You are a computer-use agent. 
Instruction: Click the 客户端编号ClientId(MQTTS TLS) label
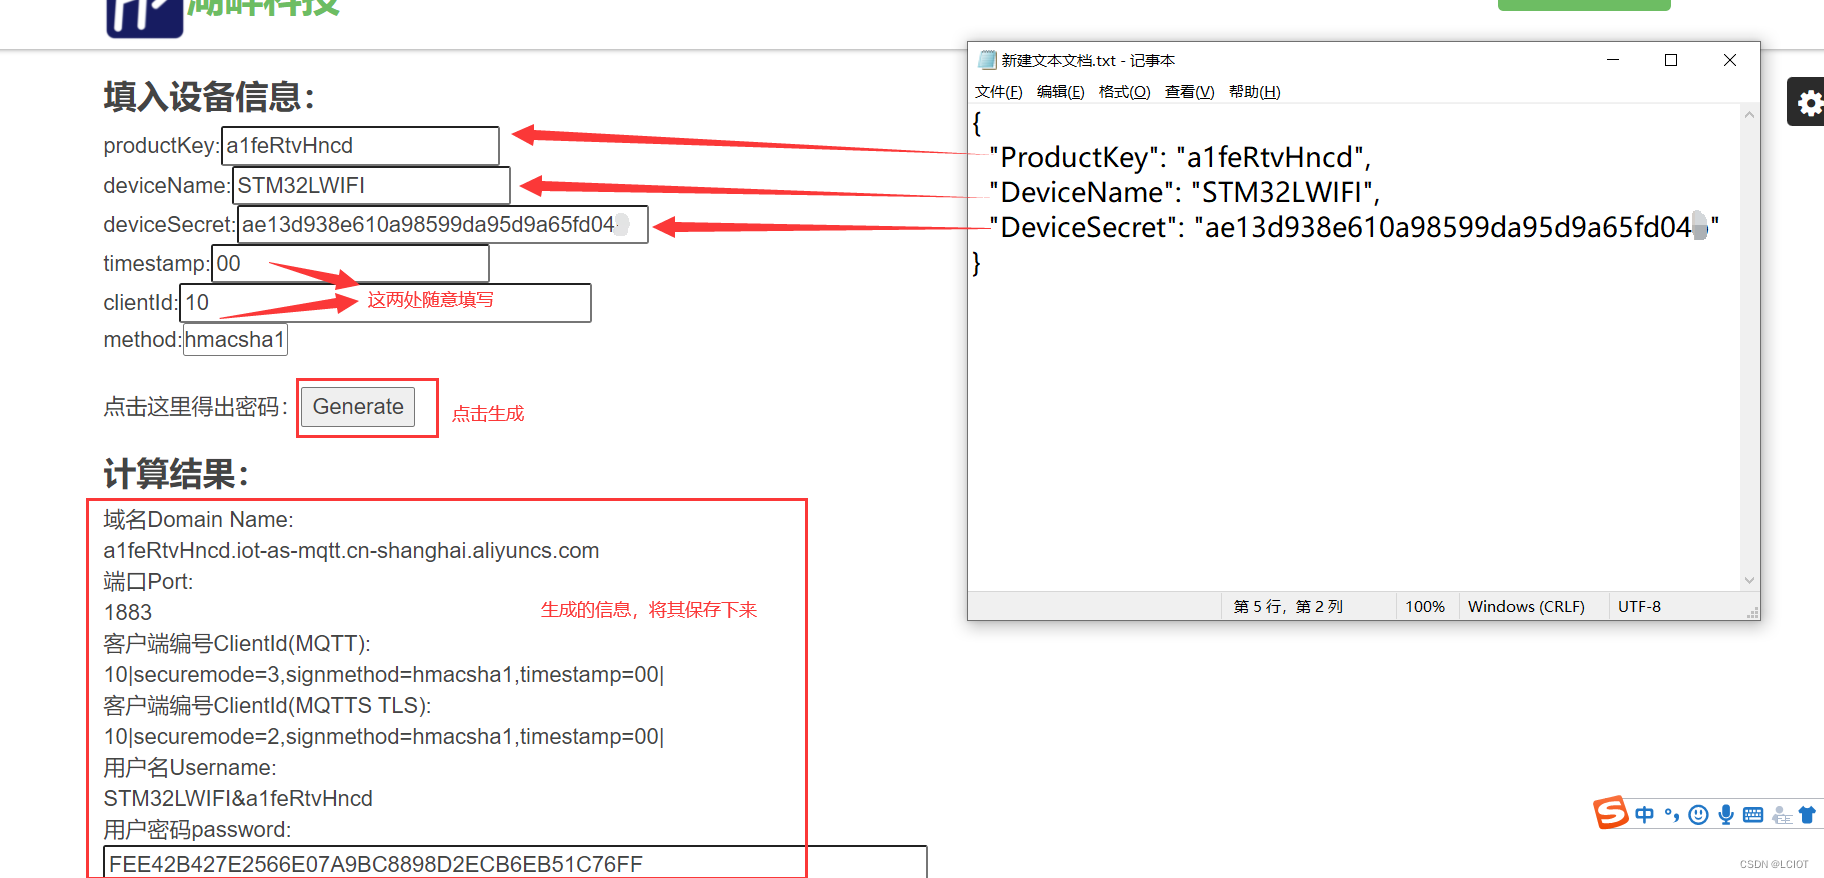(x=267, y=706)
